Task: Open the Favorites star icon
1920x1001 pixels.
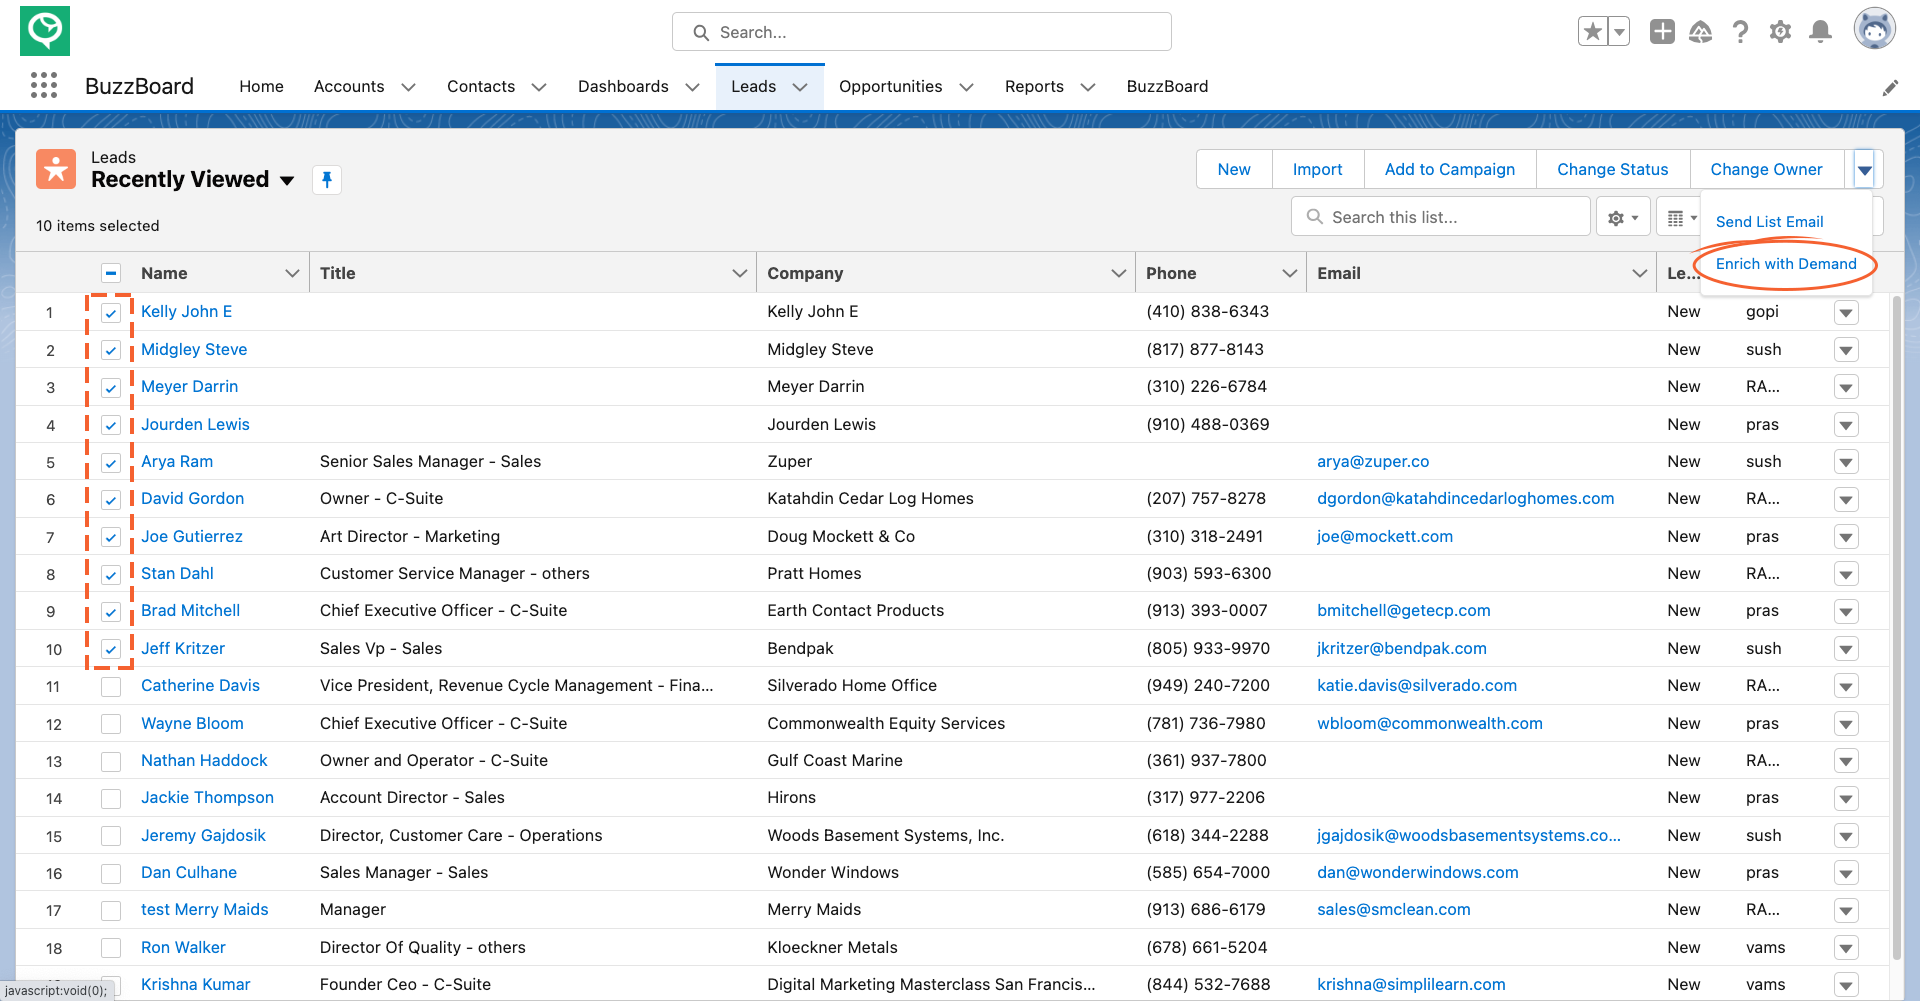Action: tap(1593, 32)
